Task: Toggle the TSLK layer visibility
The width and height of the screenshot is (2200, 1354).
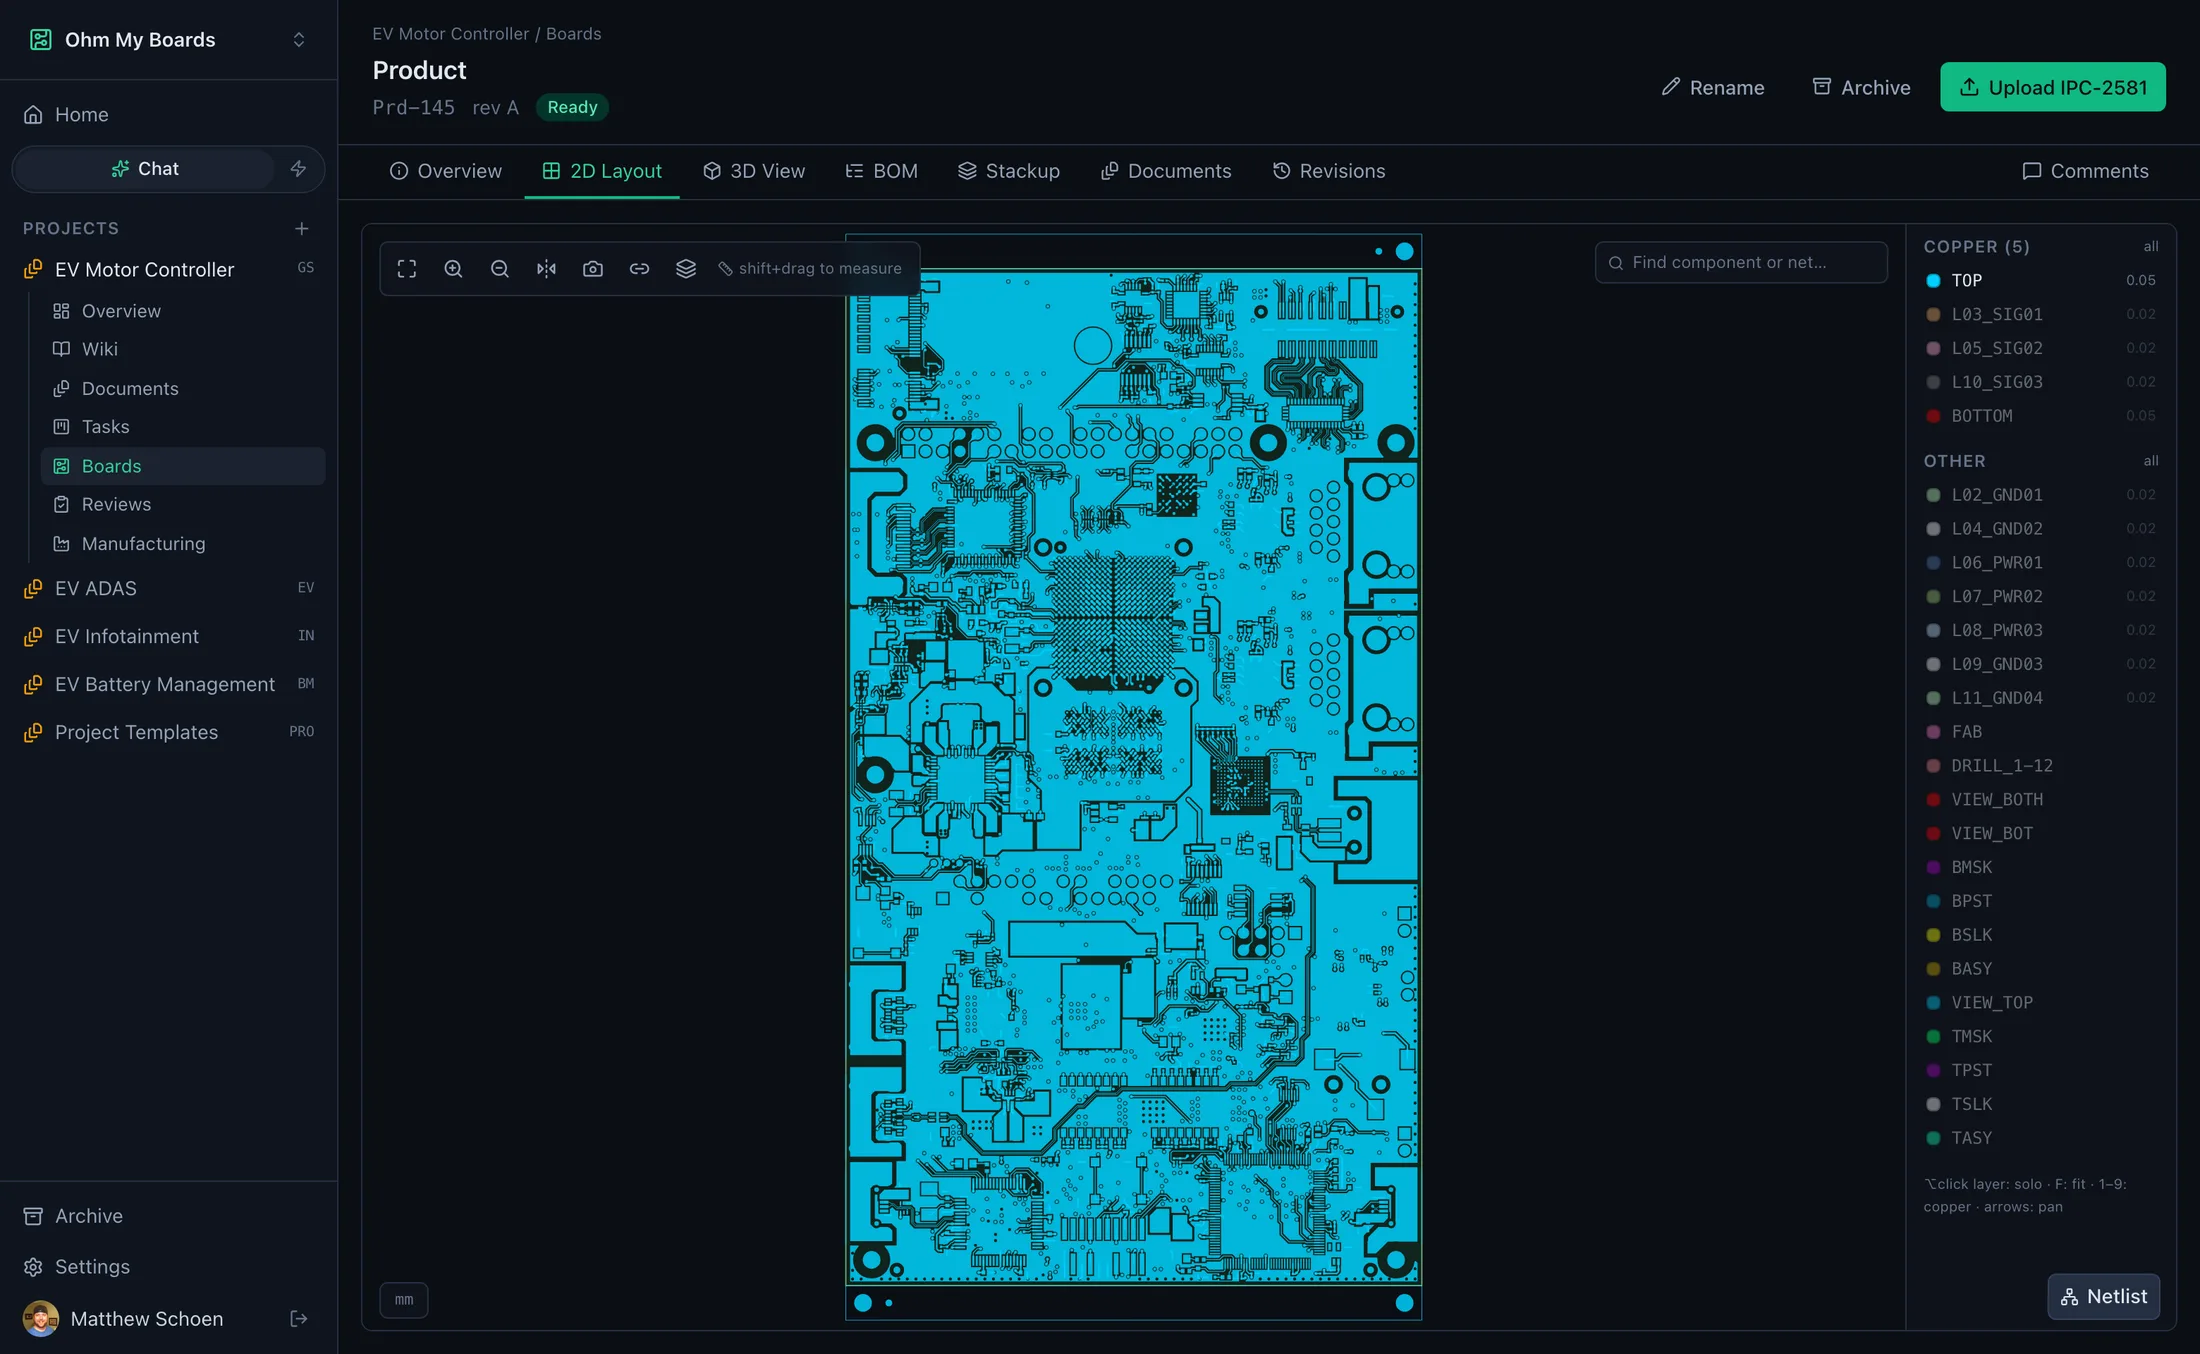Action: [x=2040, y=1105]
